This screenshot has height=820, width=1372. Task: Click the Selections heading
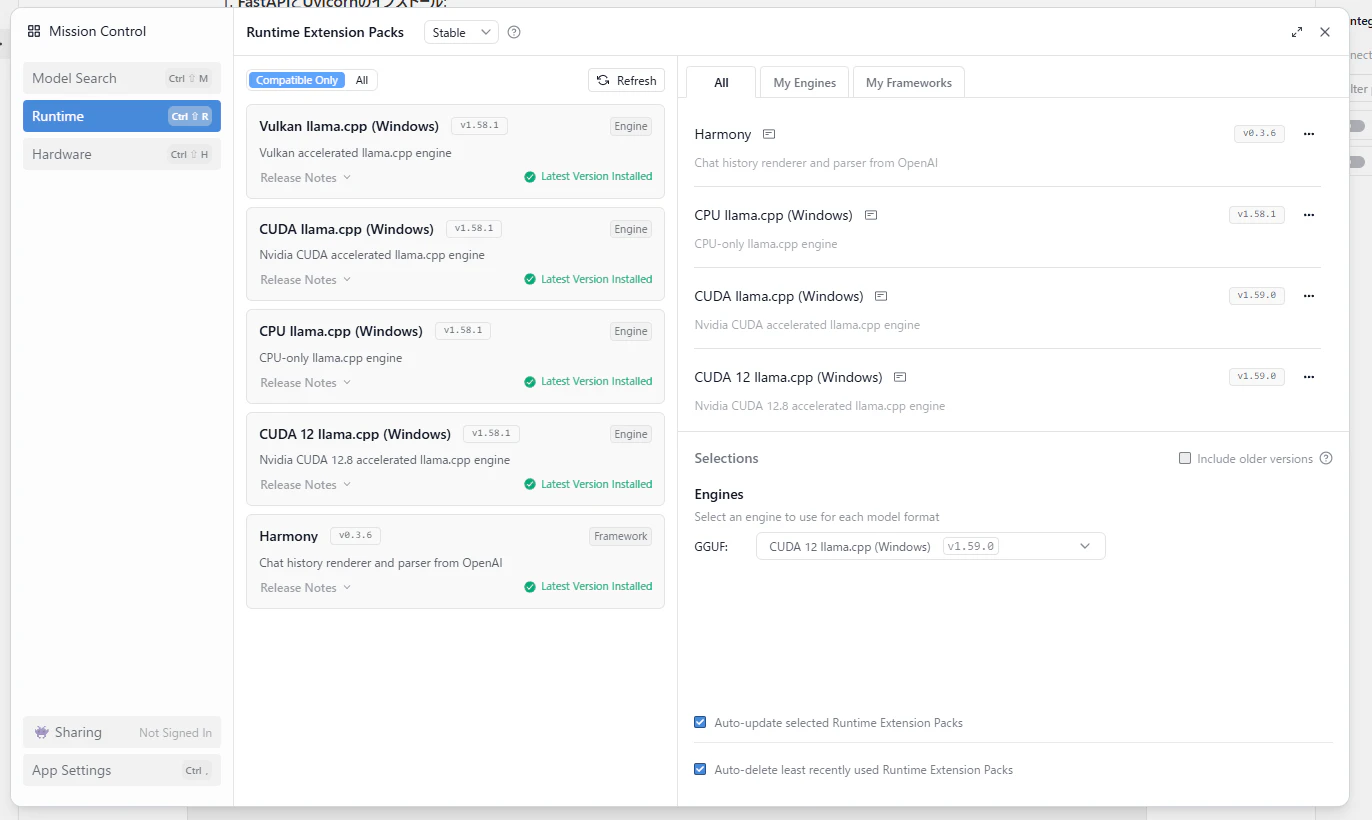(x=727, y=458)
